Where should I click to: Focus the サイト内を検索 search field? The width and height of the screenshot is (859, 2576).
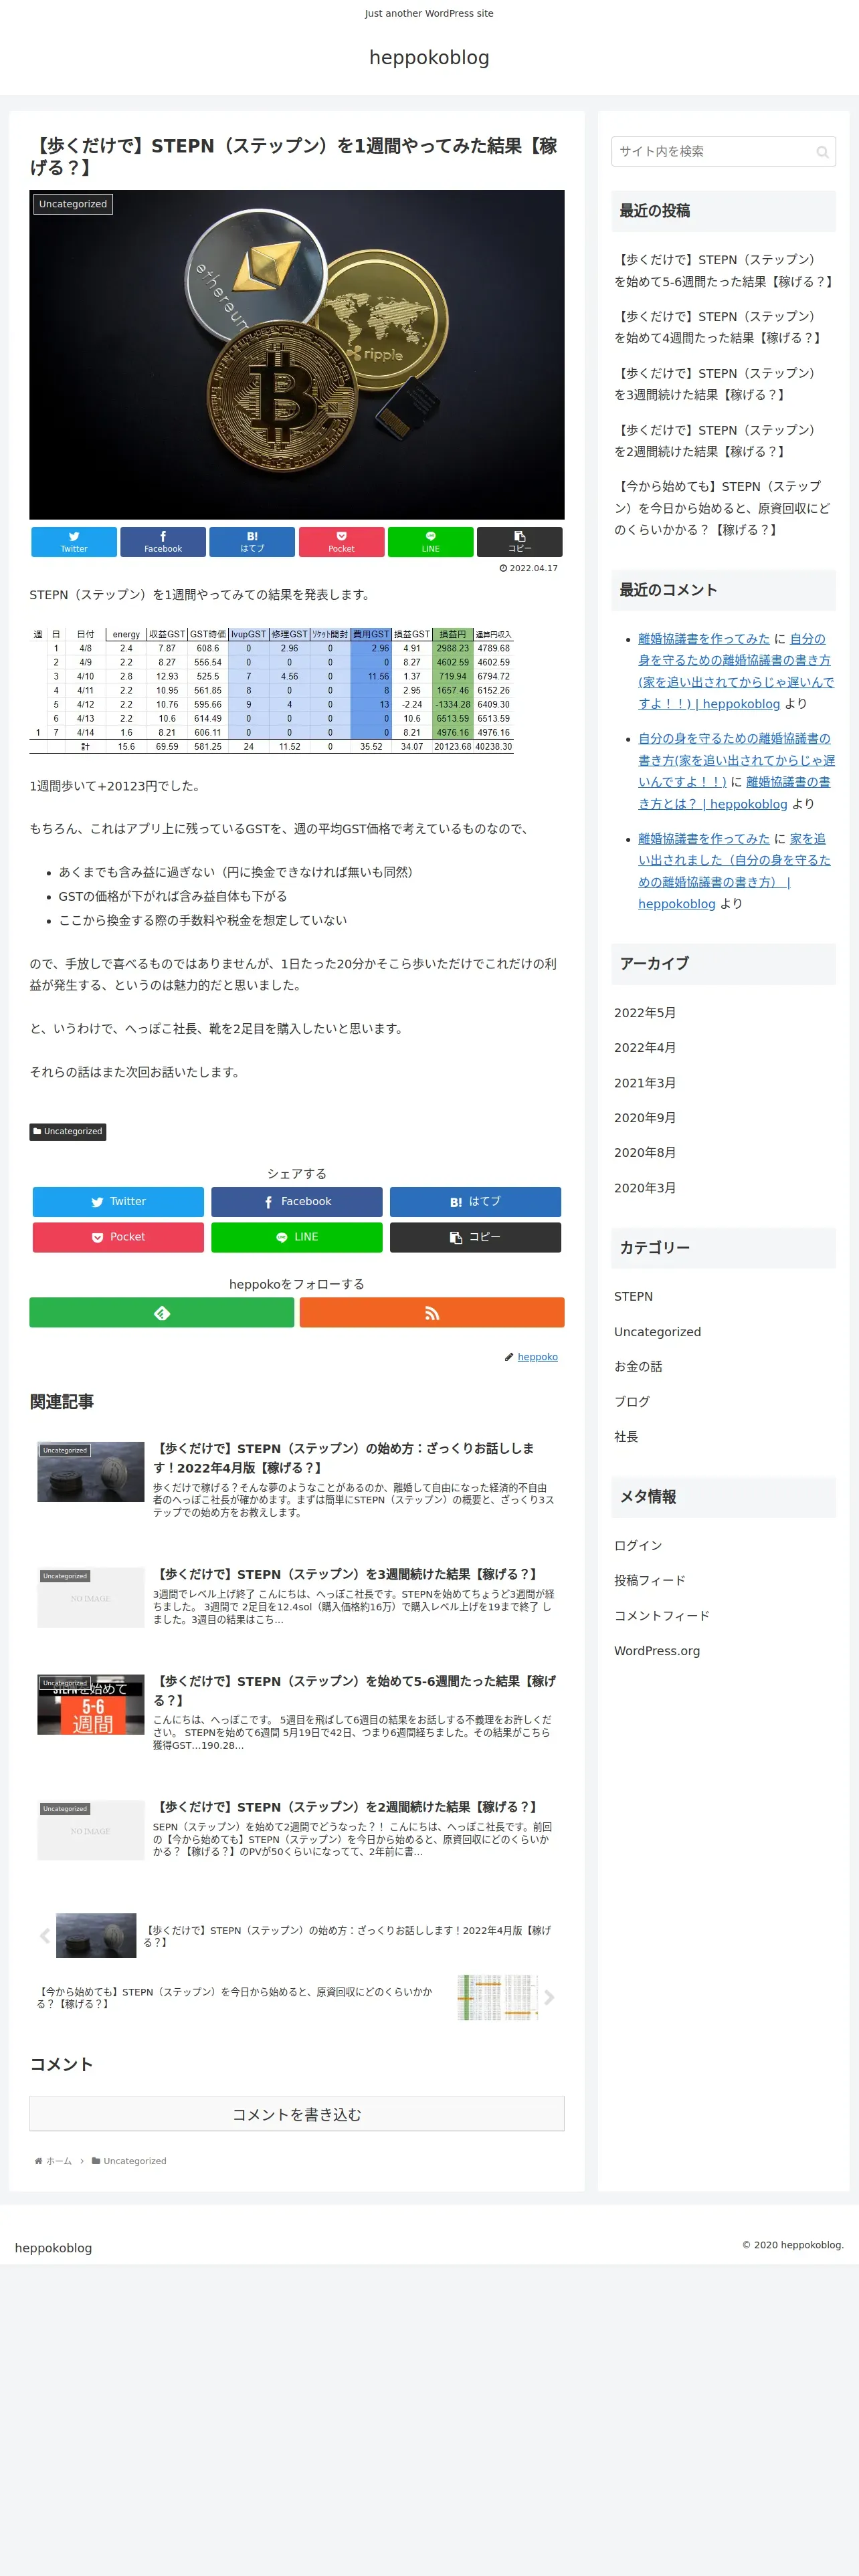tap(723, 152)
